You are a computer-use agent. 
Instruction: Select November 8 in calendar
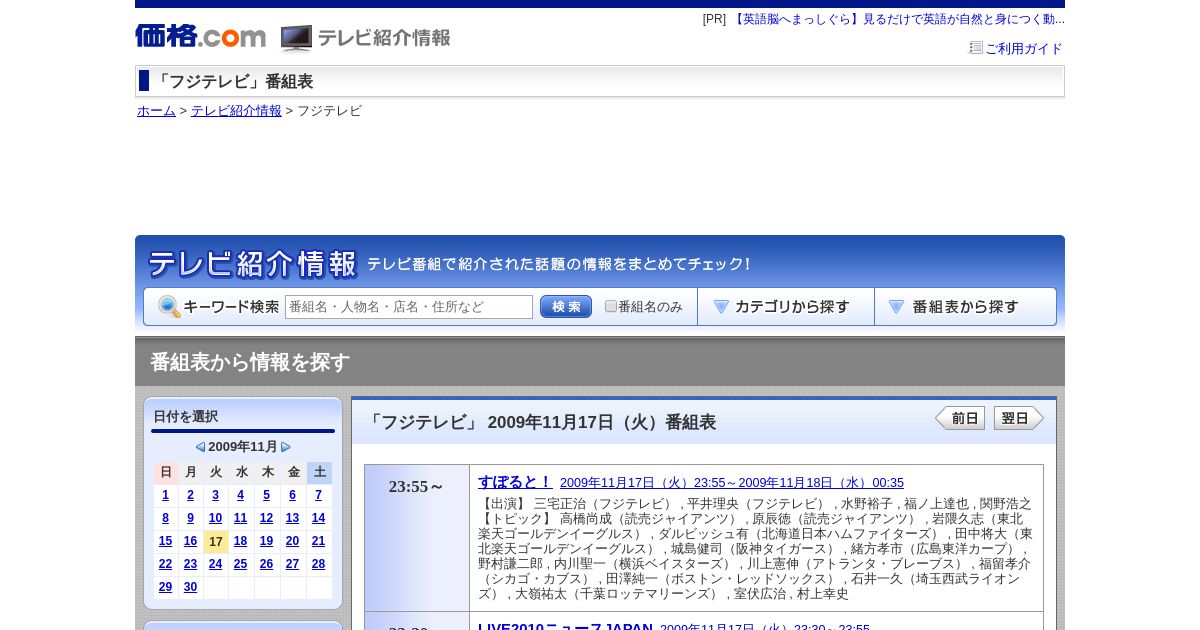pyautogui.click(x=165, y=518)
